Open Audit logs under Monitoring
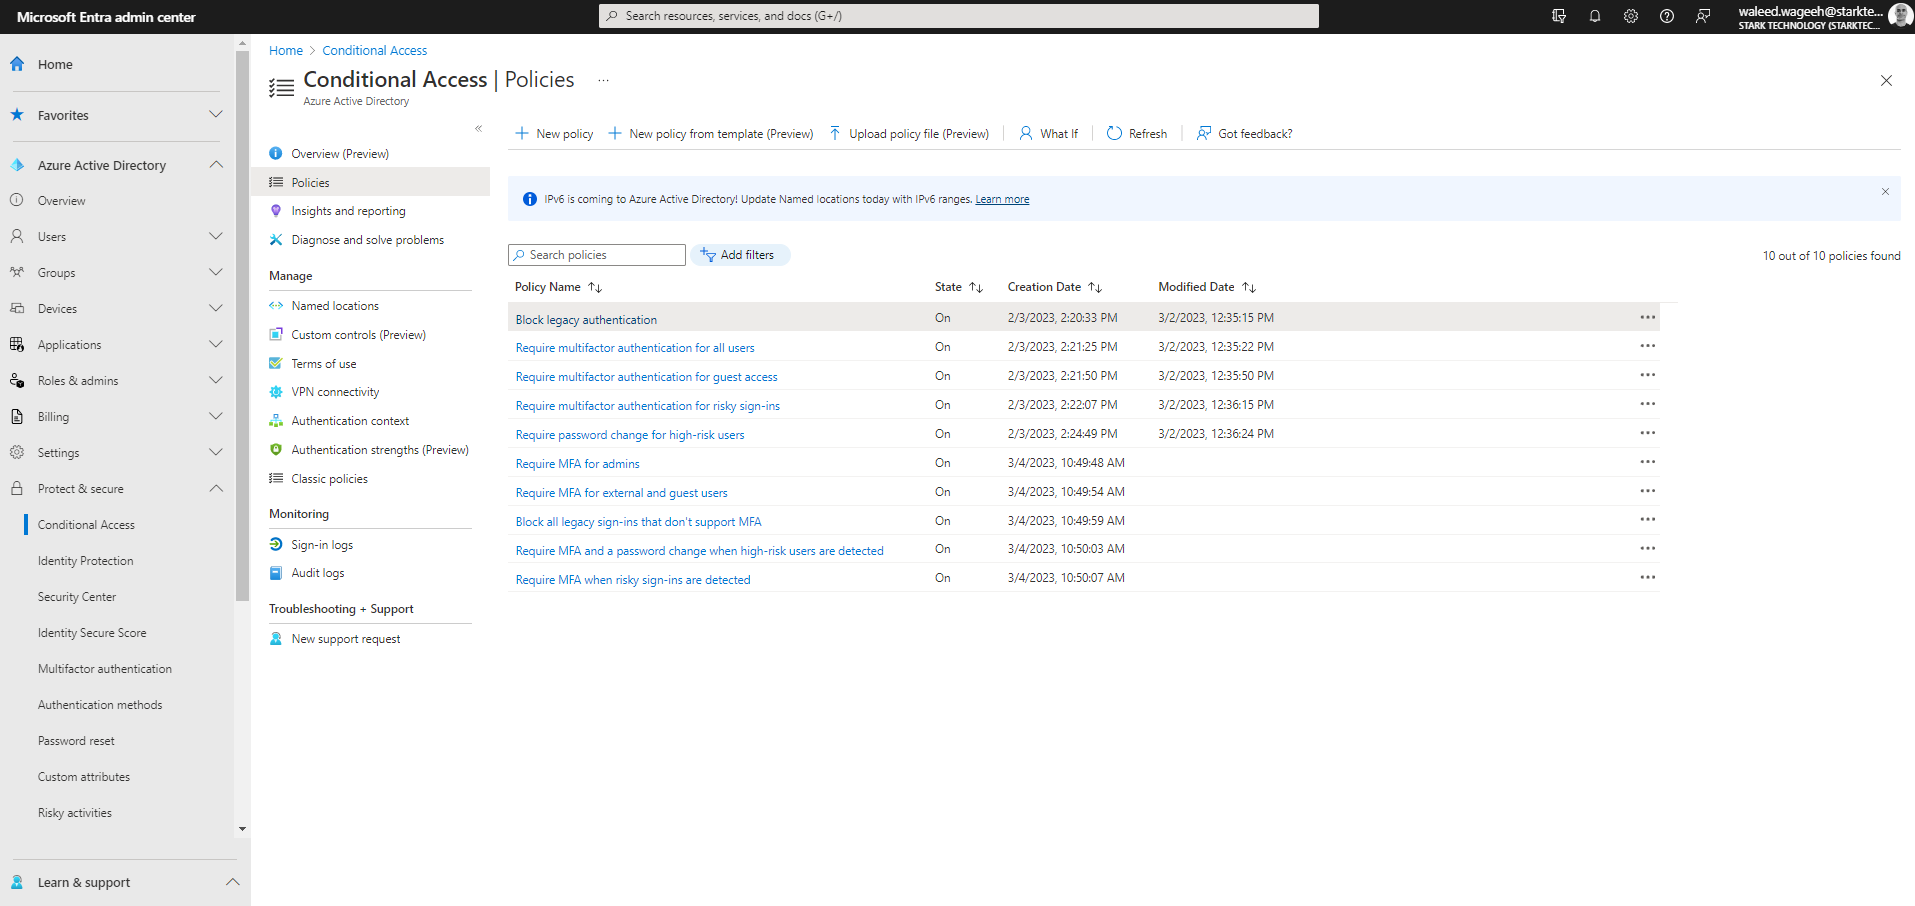1915x906 pixels. [x=318, y=572]
